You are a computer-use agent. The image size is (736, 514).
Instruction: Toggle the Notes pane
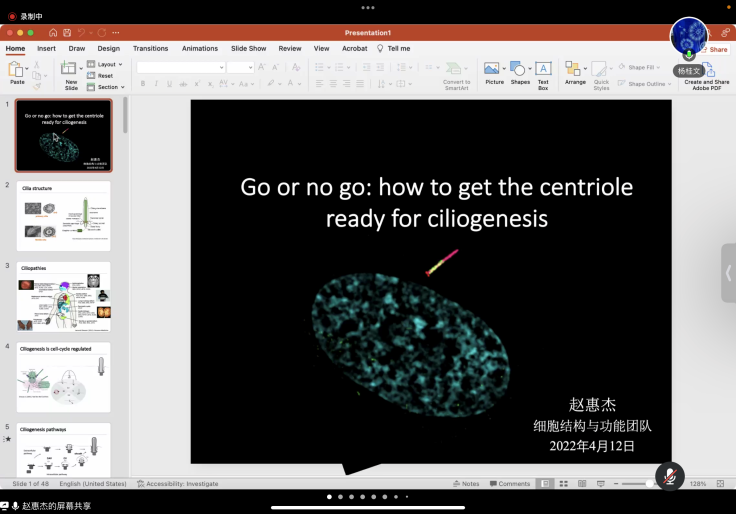(x=466, y=484)
